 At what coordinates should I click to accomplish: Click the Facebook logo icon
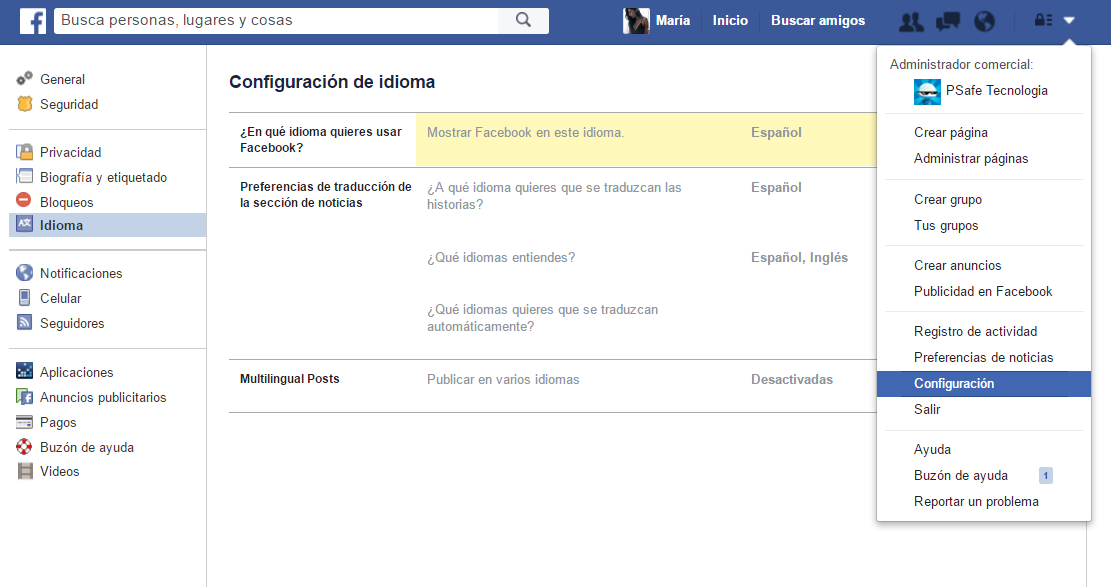click(x=33, y=21)
